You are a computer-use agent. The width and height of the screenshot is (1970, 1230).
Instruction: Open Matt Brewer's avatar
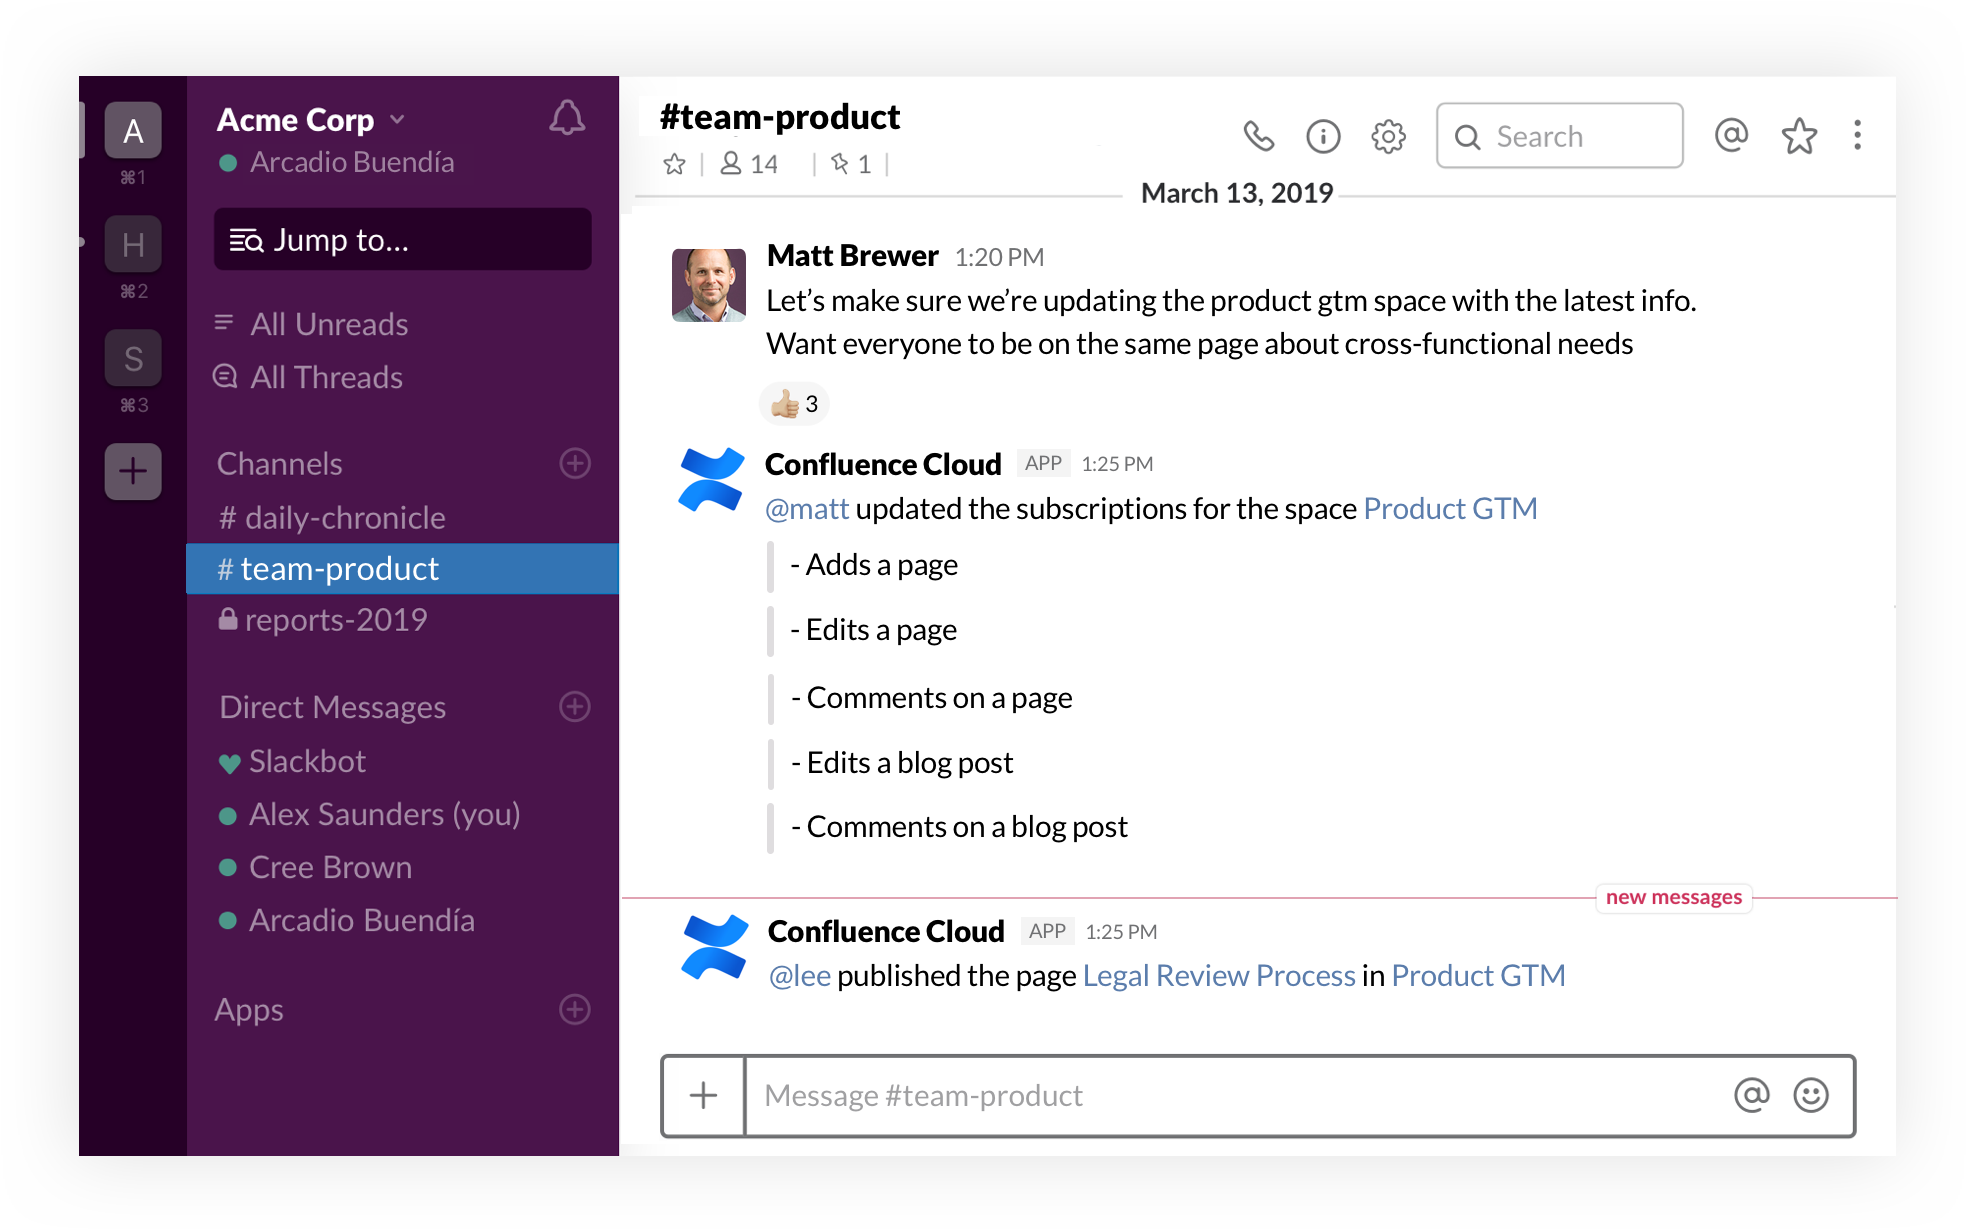(x=709, y=285)
